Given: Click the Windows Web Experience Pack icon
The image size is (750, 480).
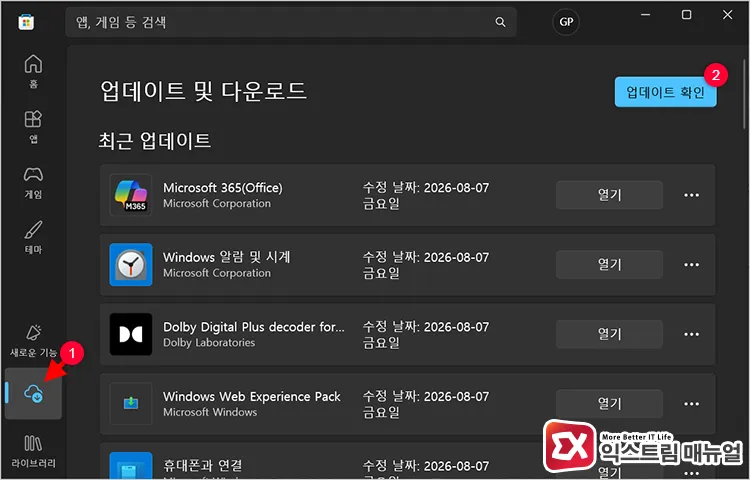Looking at the screenshot, I should [x=131, y=404].
